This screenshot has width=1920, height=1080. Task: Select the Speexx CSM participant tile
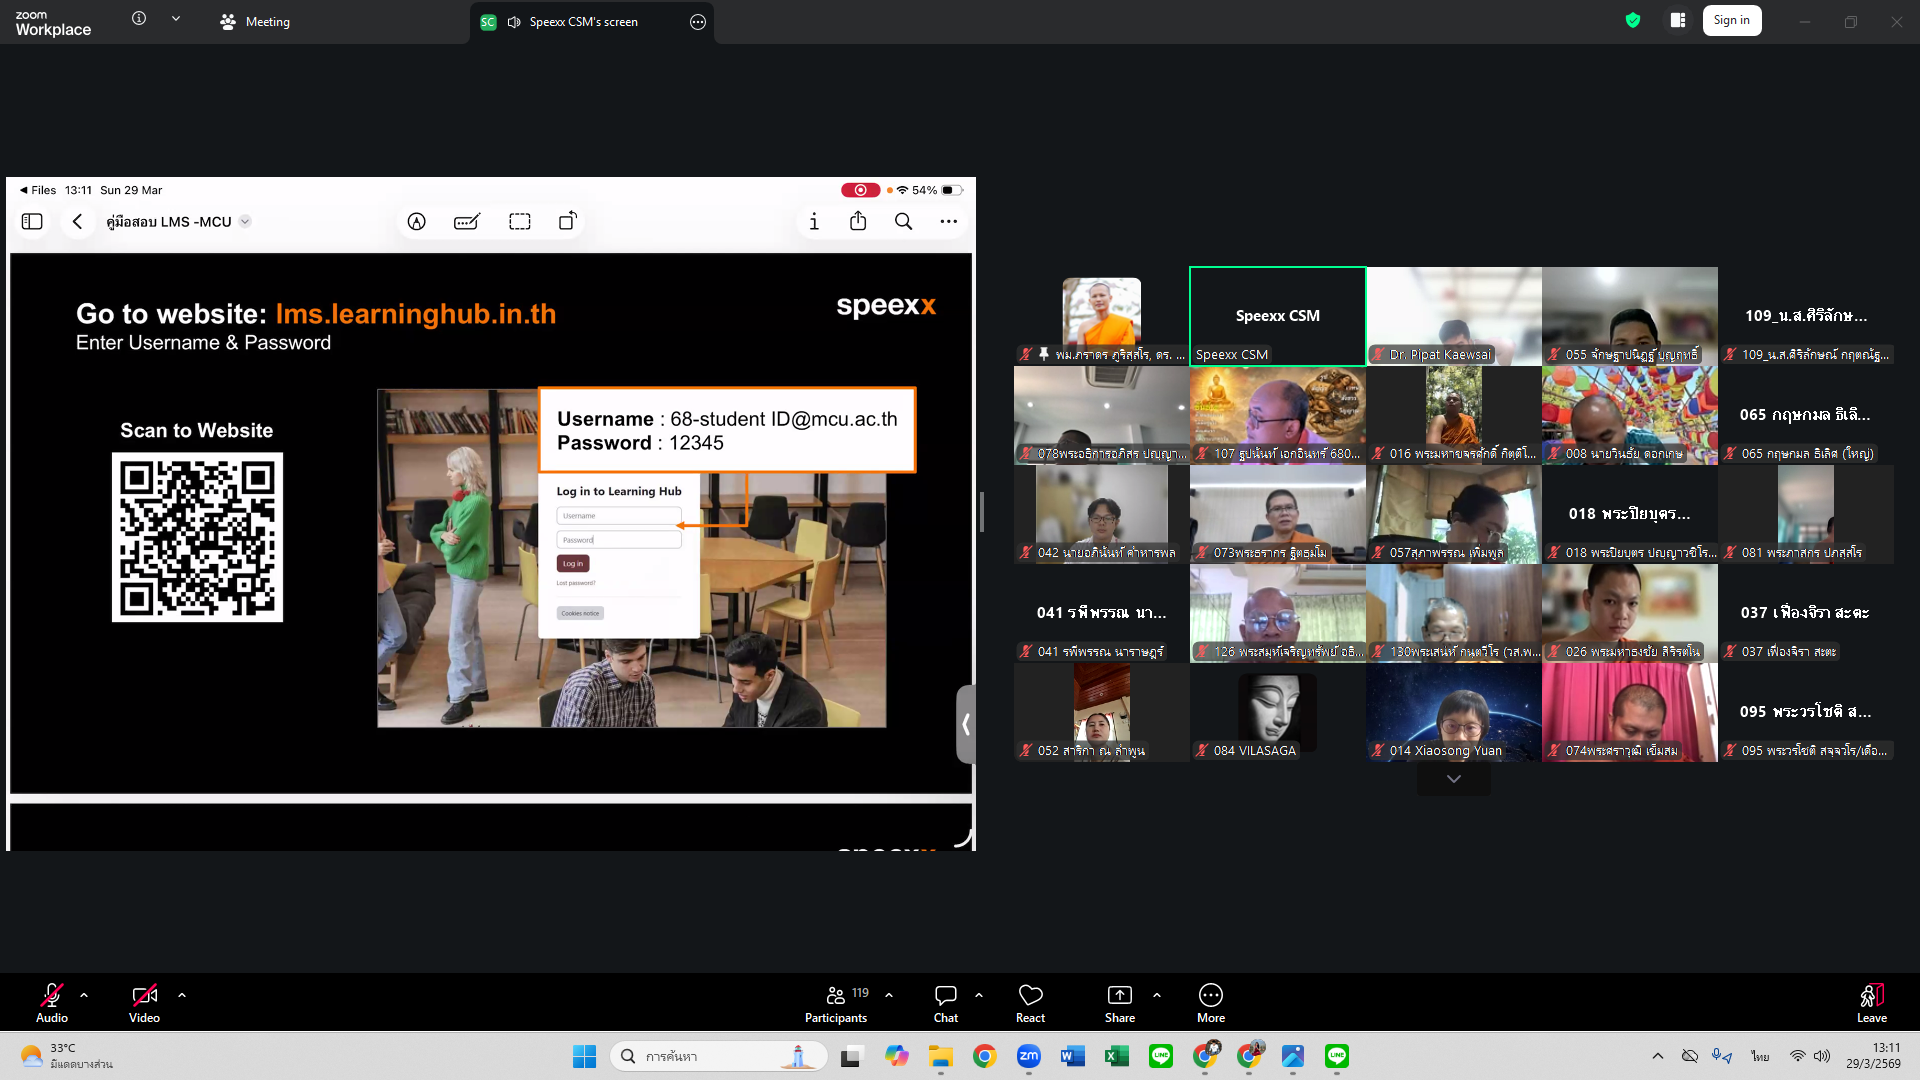click(1277, 316)
